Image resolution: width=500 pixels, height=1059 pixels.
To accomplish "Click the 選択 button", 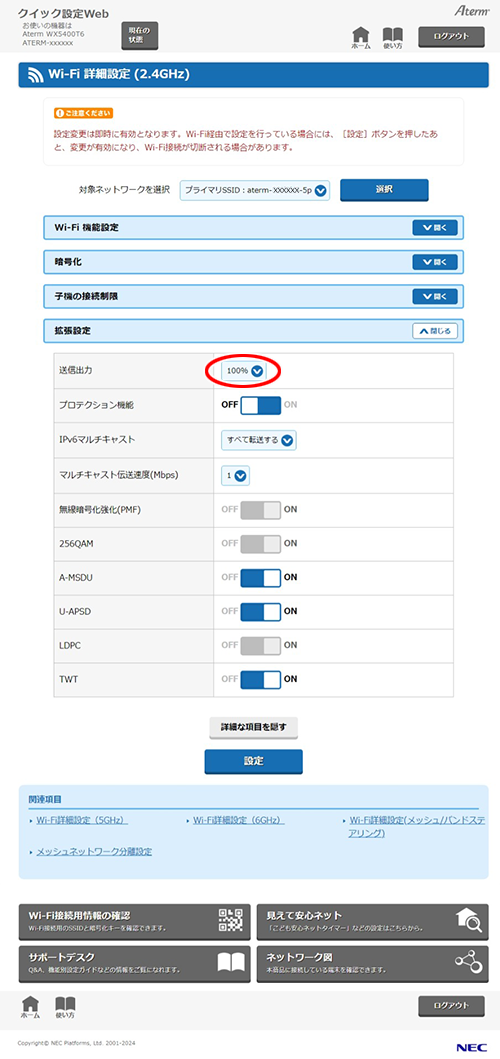I will click(x=384, y=190).
